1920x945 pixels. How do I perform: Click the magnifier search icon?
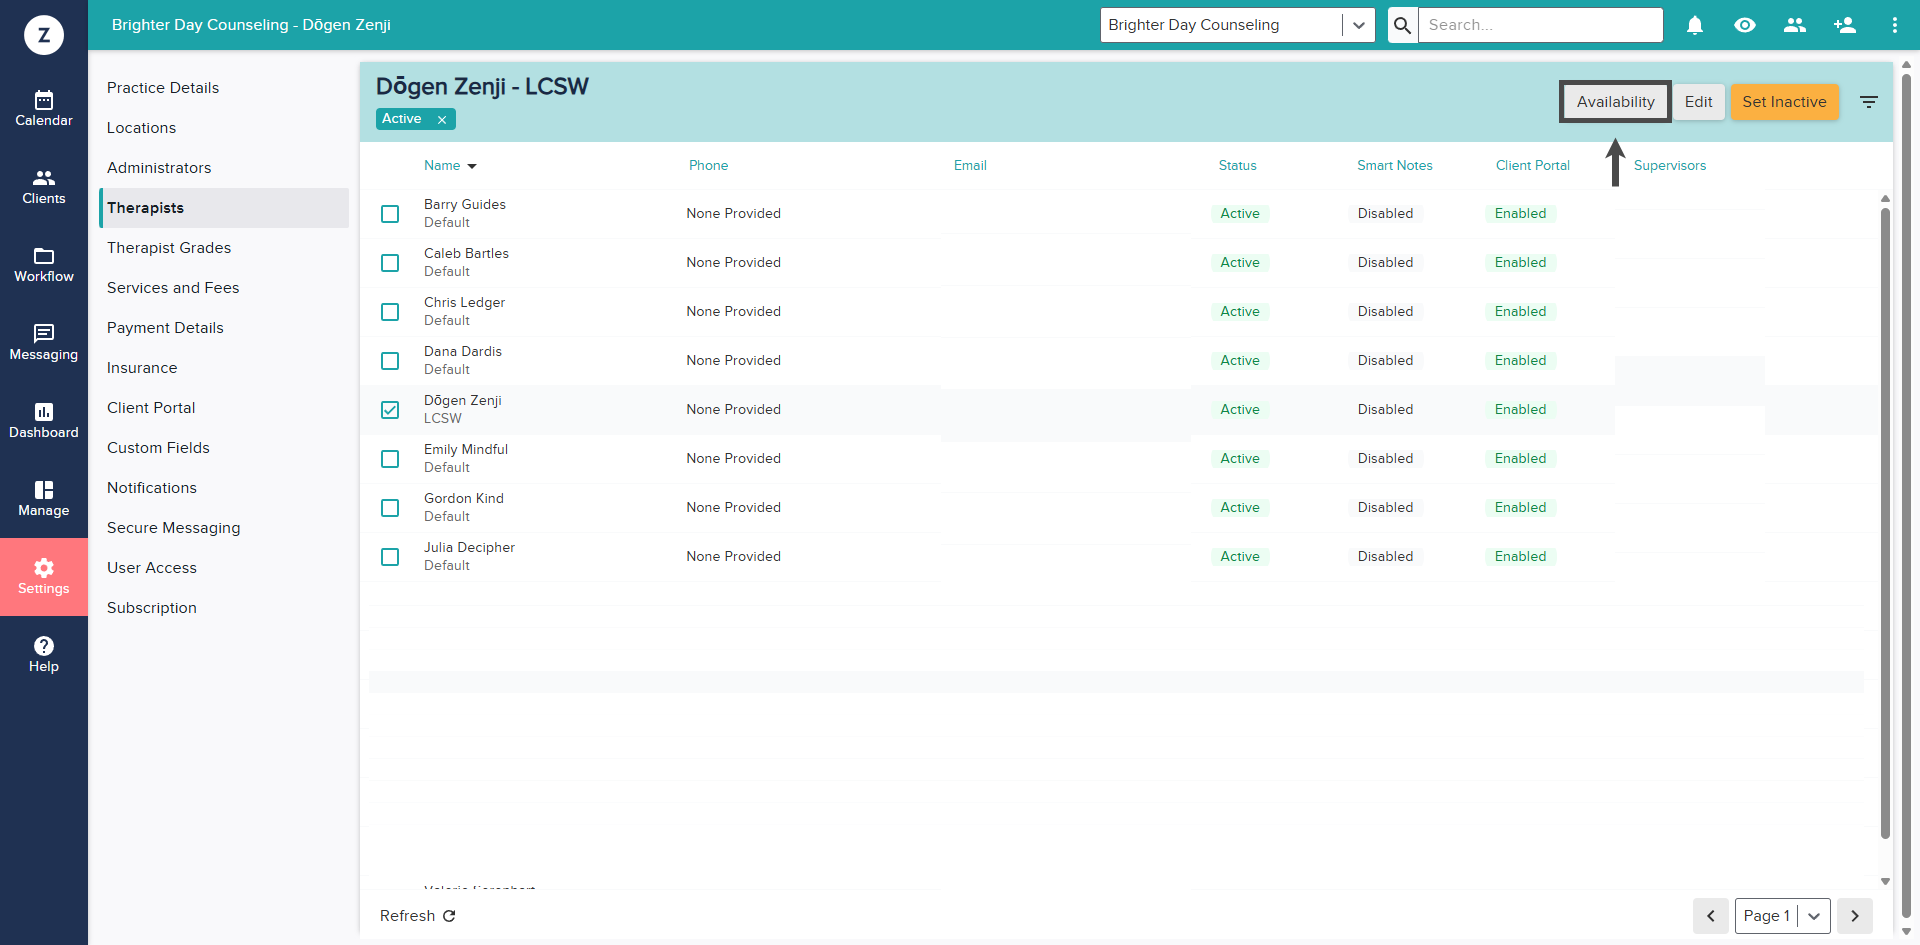pyautogui.click(x=1403, y=25)
